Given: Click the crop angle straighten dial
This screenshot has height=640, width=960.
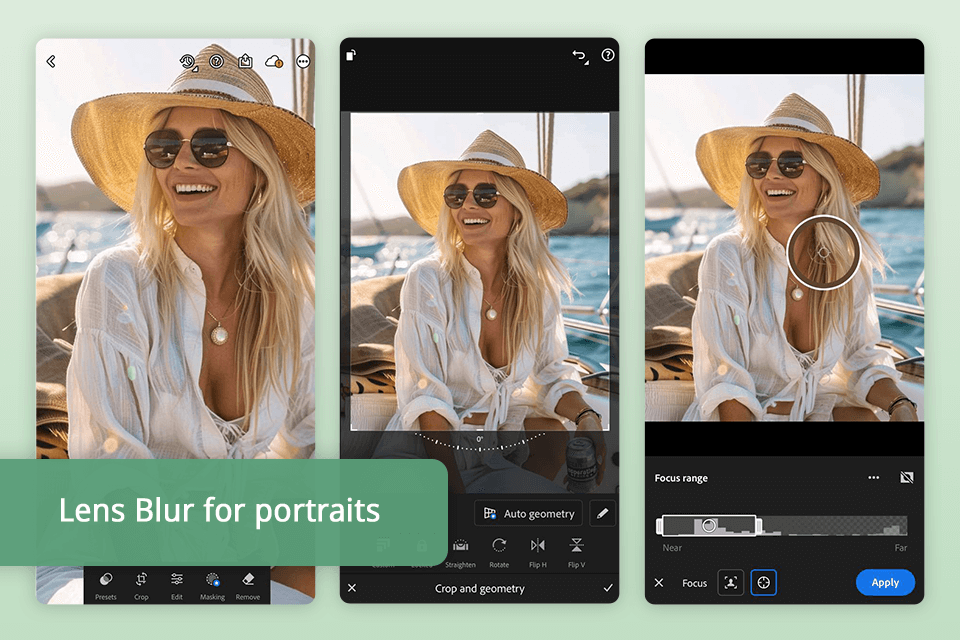Looking at the screenshot, I should click(x=479, y=442).
